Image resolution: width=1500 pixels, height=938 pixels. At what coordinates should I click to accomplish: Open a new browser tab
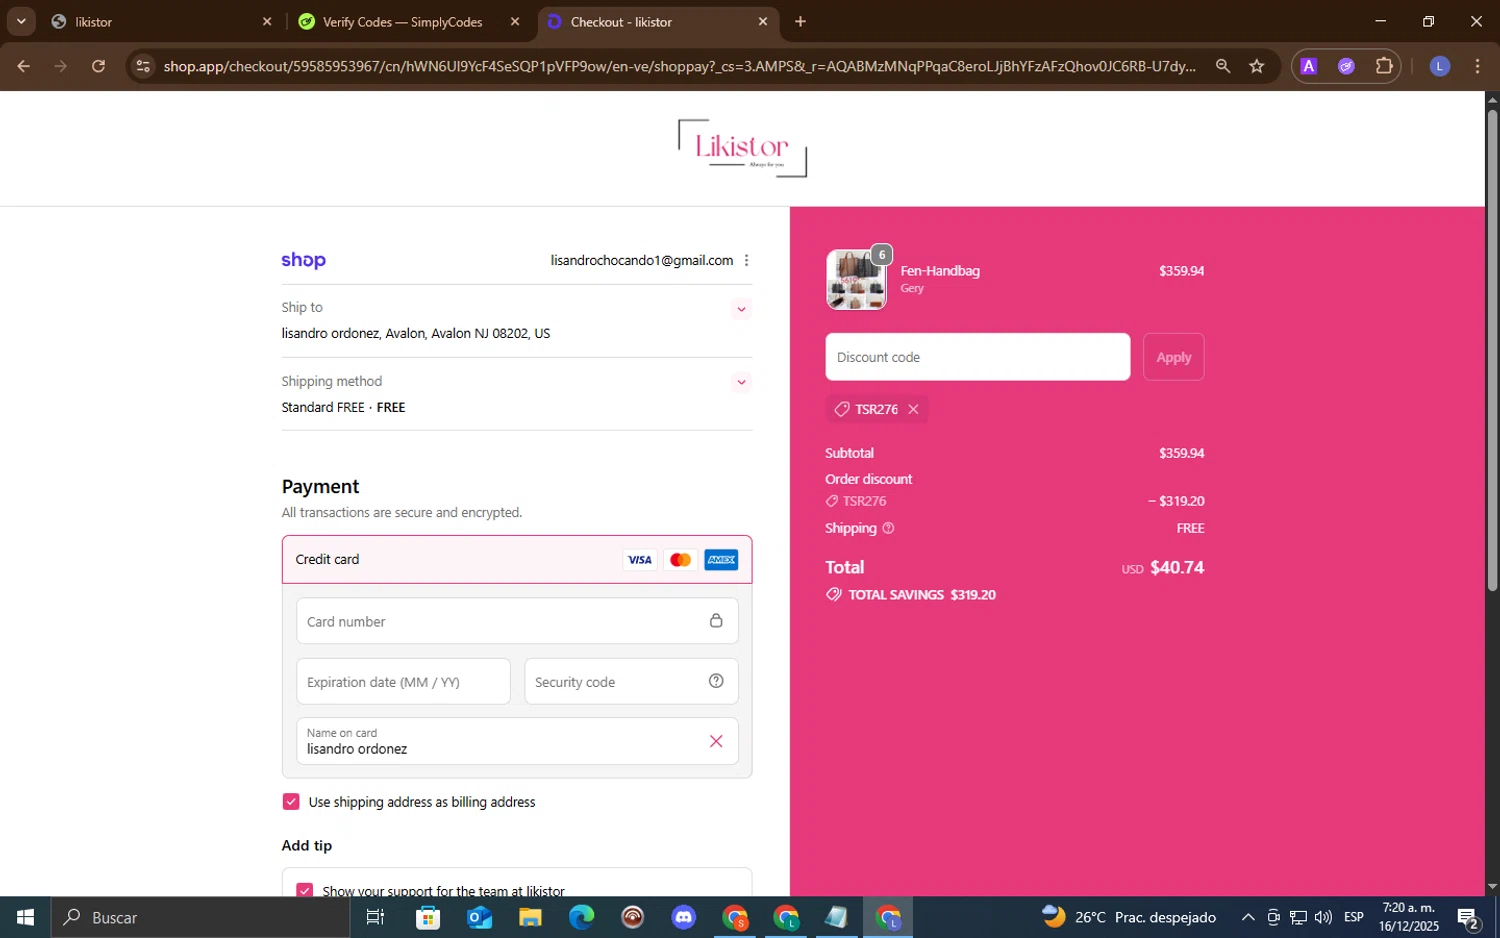tap(800, 21)
